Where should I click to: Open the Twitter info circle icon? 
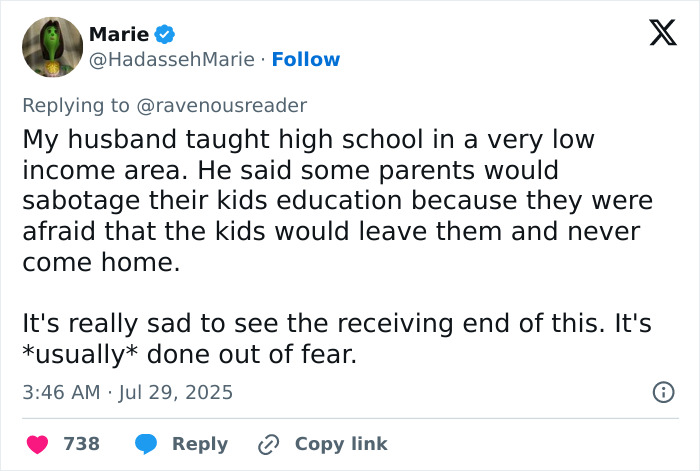point(664,392)
